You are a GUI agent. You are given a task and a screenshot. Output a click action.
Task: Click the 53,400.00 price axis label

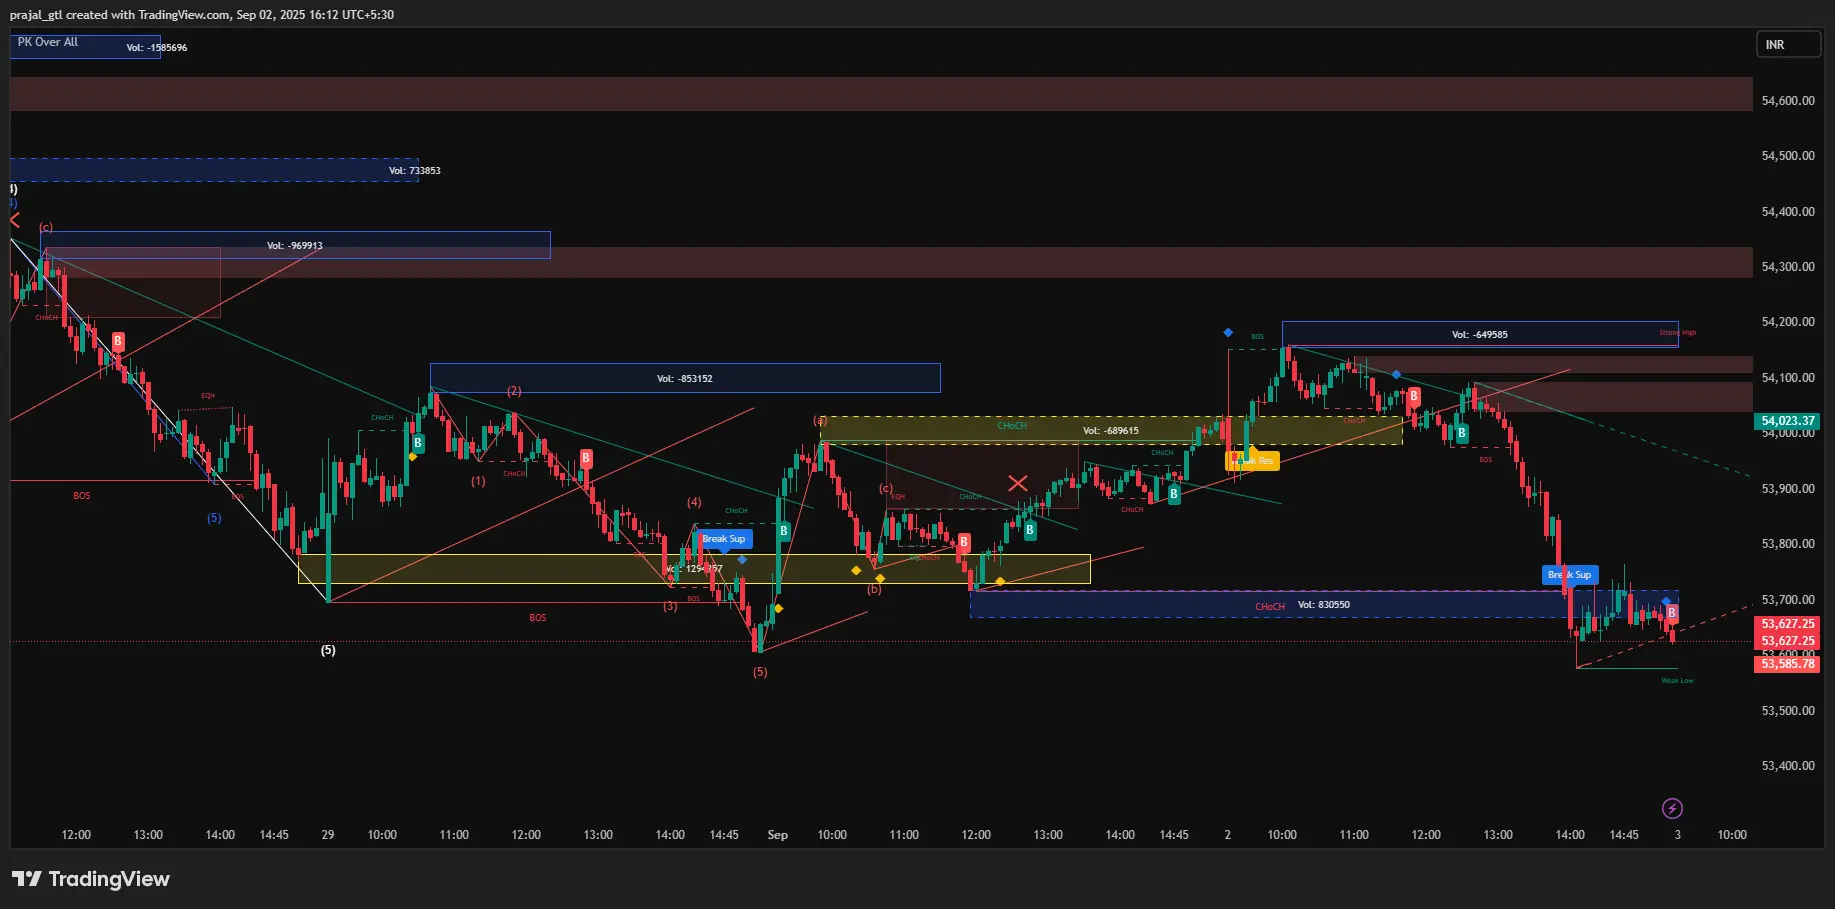click(1788, 766)
